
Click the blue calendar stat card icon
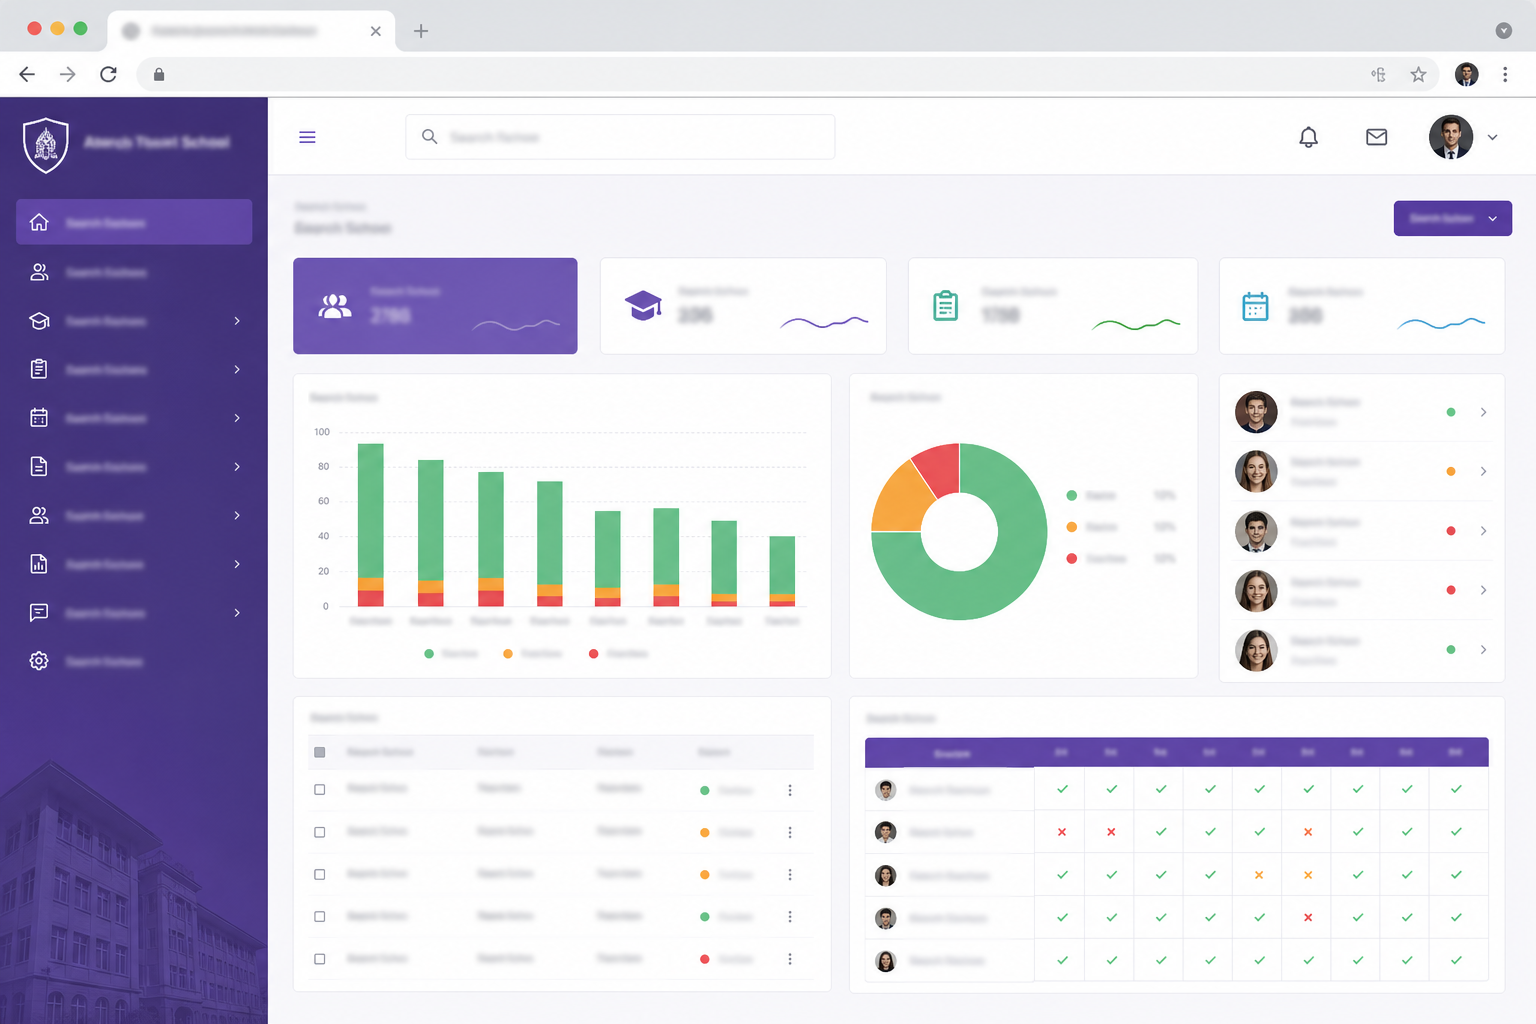pyautogui.click(x=1255, y=306)
